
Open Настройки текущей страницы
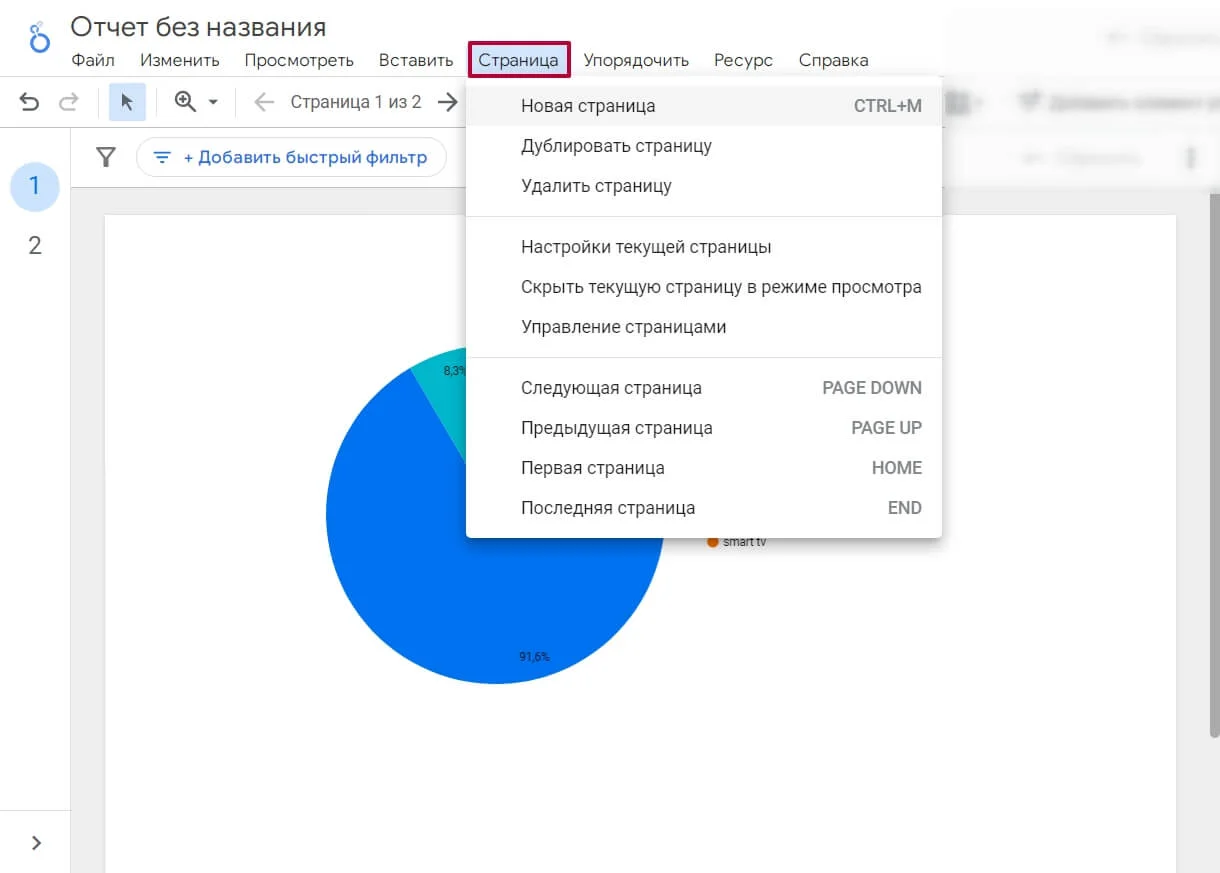704,247
